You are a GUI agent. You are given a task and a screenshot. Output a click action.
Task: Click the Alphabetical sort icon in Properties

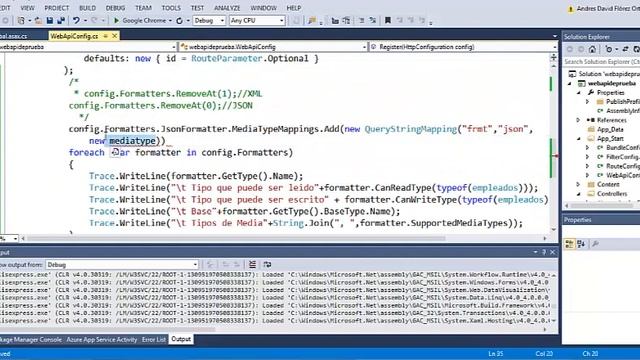581,244
